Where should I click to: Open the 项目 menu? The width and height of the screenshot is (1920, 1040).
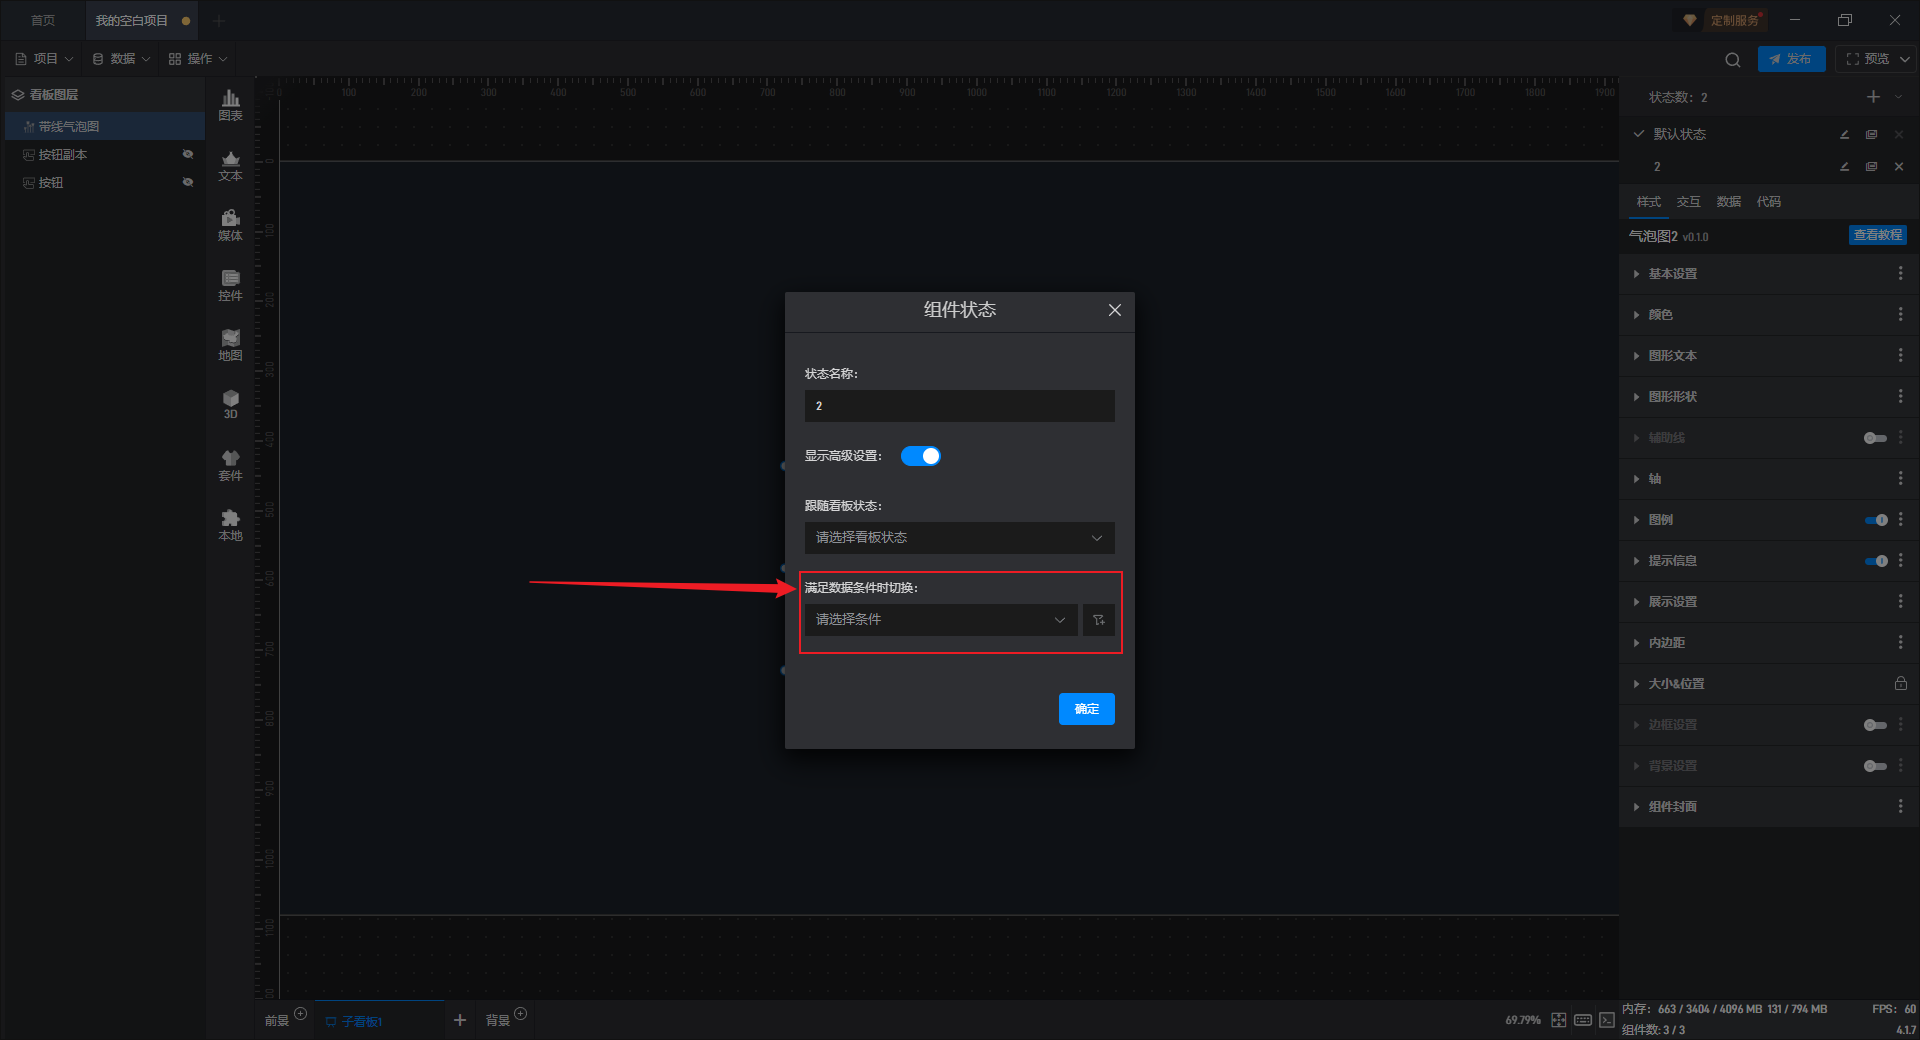point(44,59)
